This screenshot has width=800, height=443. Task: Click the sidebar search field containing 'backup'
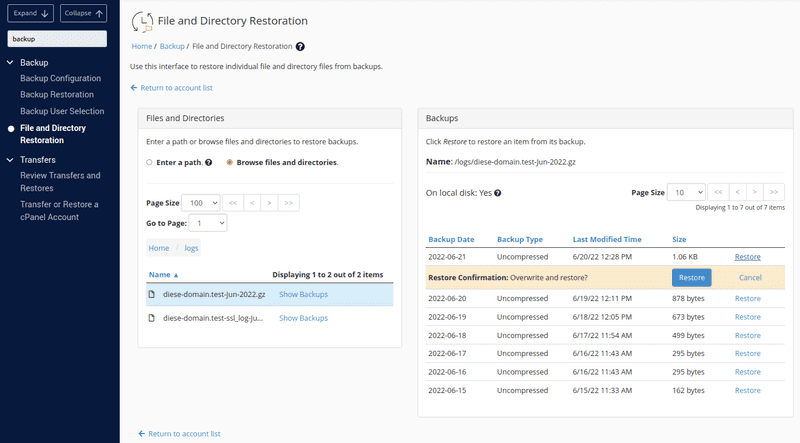[x=57, y=39]
